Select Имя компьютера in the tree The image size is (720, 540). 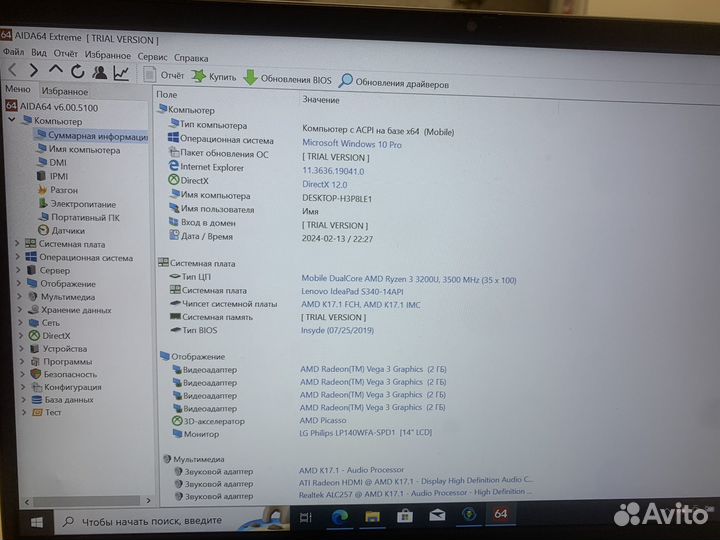[78, 149]
